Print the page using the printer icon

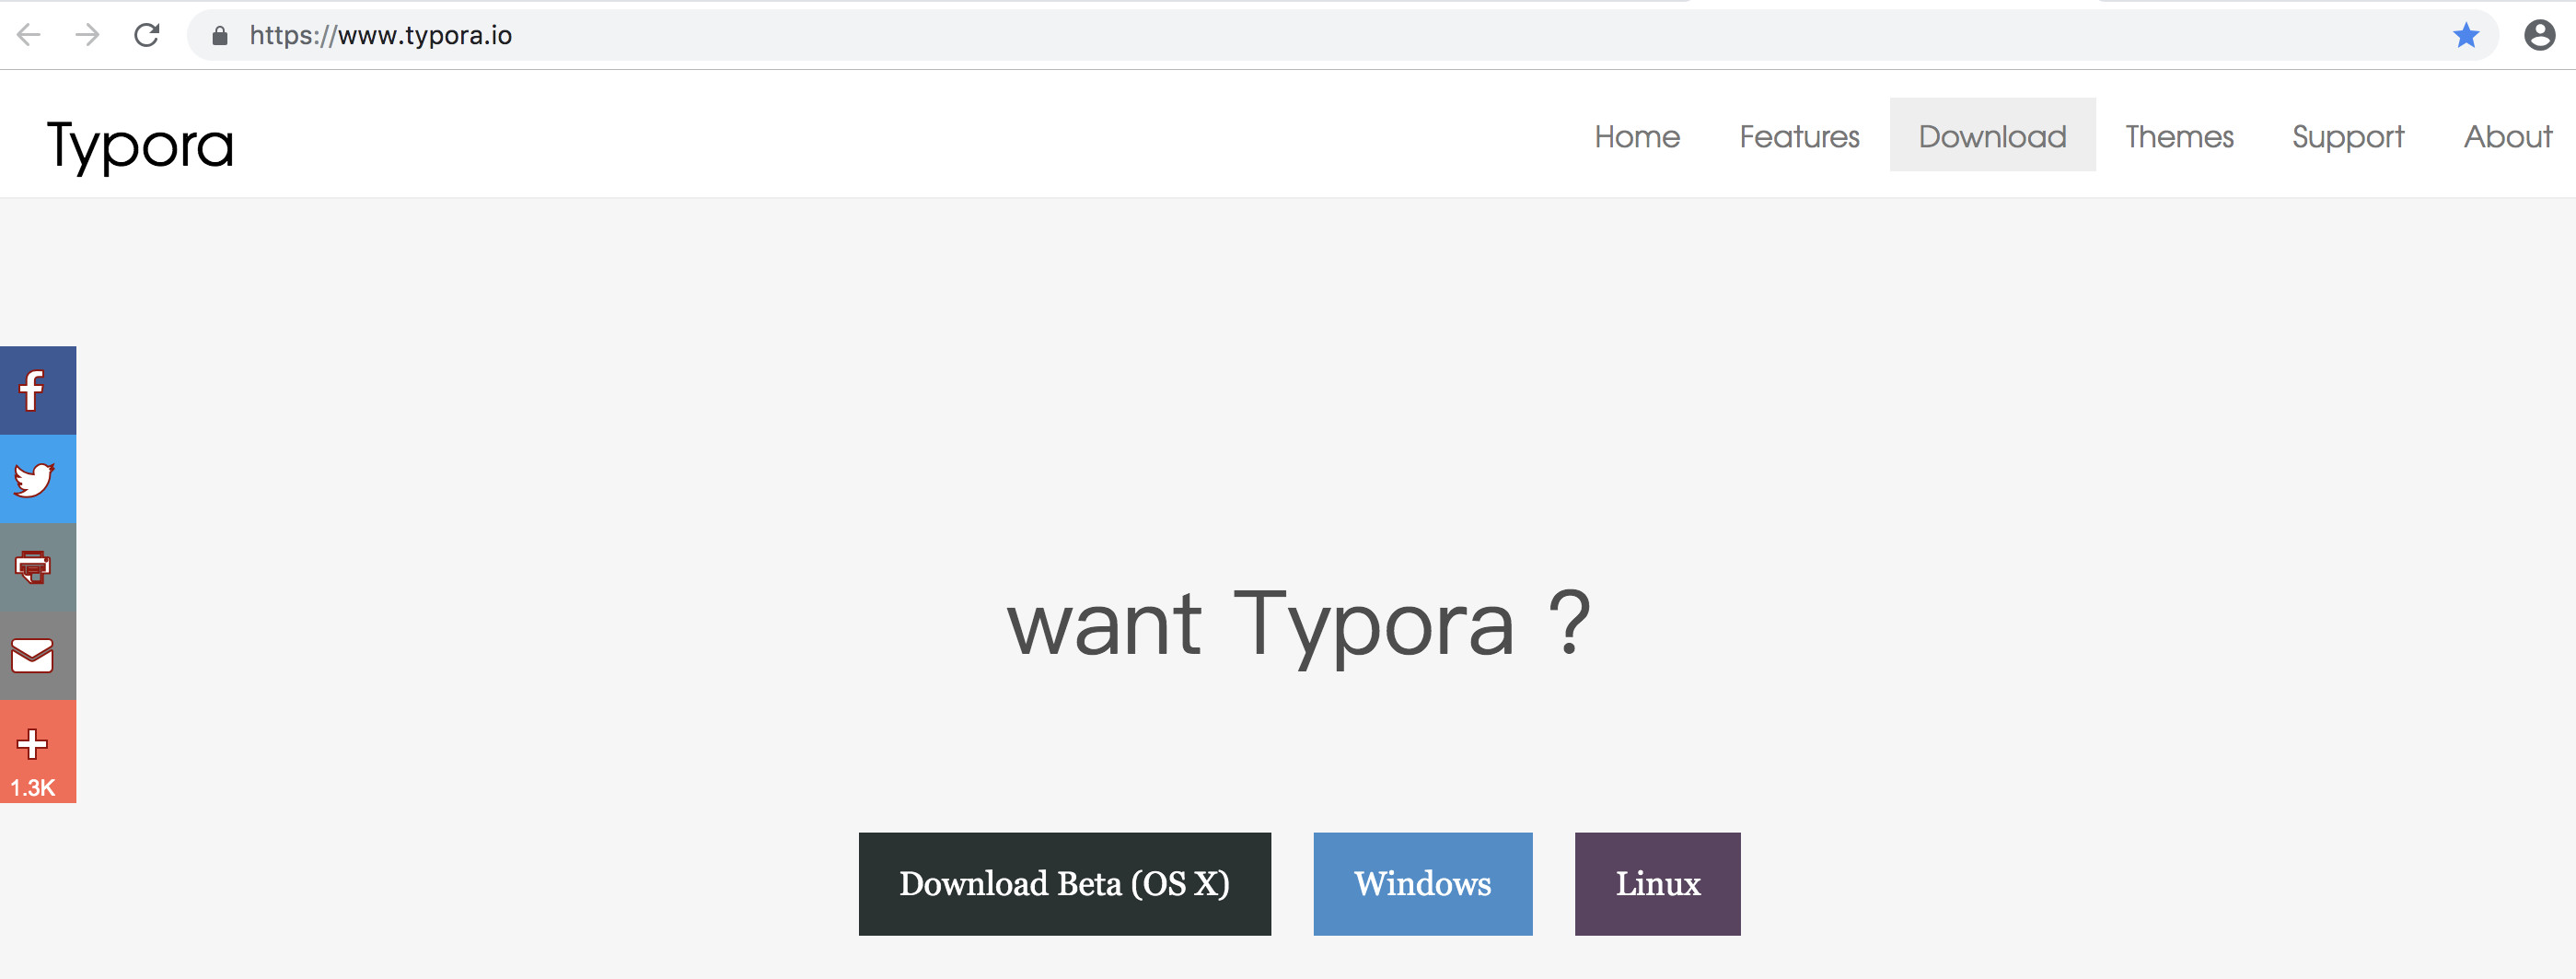click(x=38, y=567)
